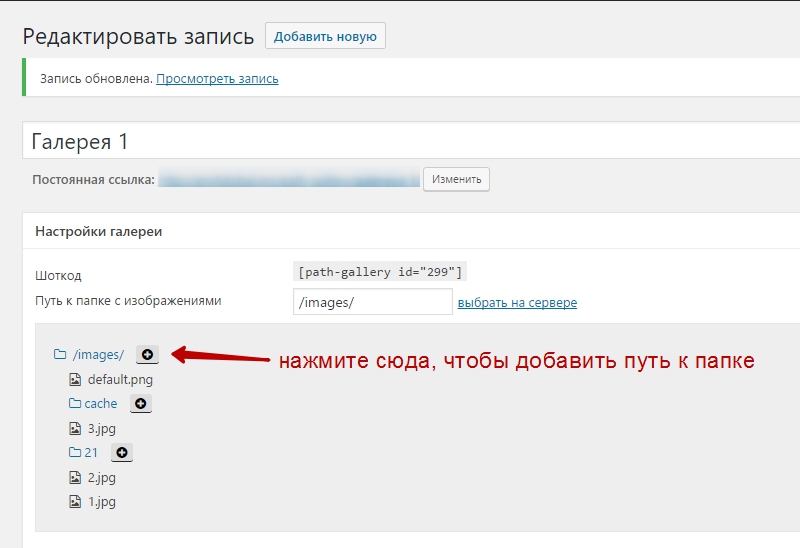Expand the /images/ folder name in tree

pyautogui.click(x=98, y=355)
